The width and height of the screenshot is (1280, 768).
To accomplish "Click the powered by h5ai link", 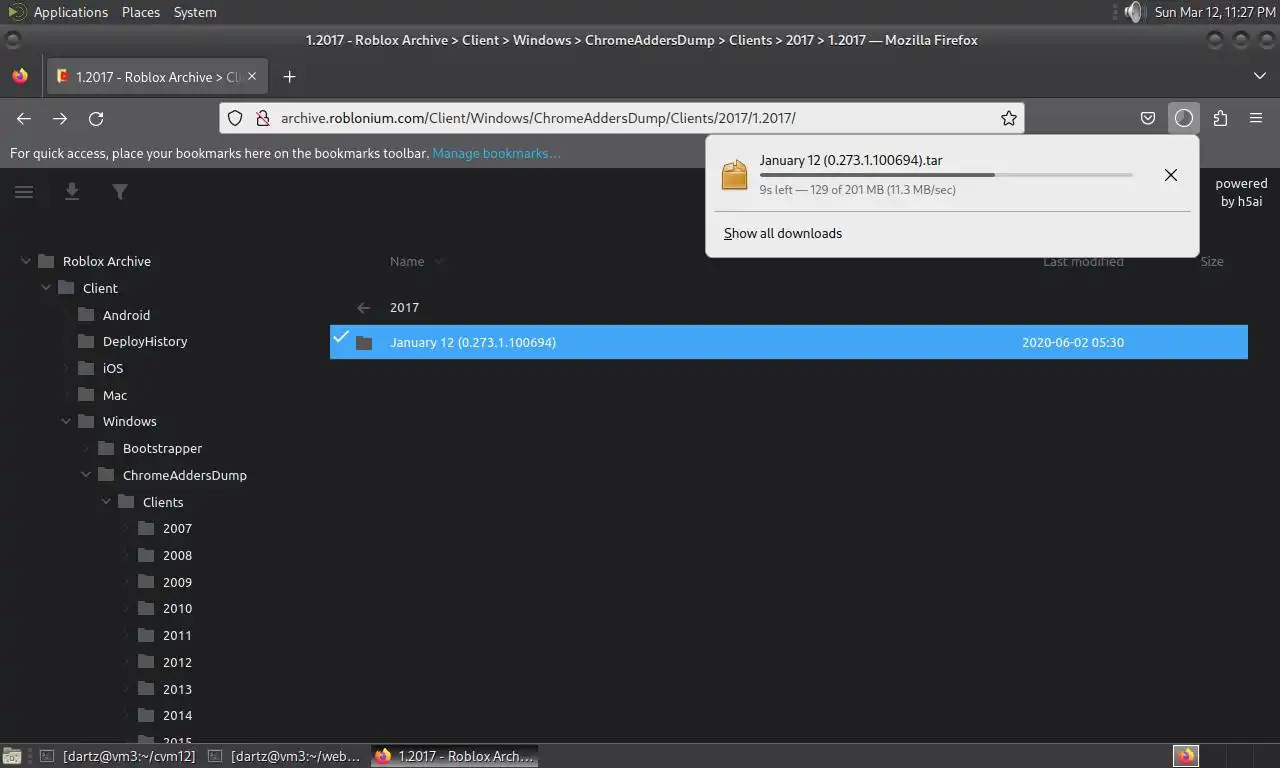I will tap(1241, 192).
